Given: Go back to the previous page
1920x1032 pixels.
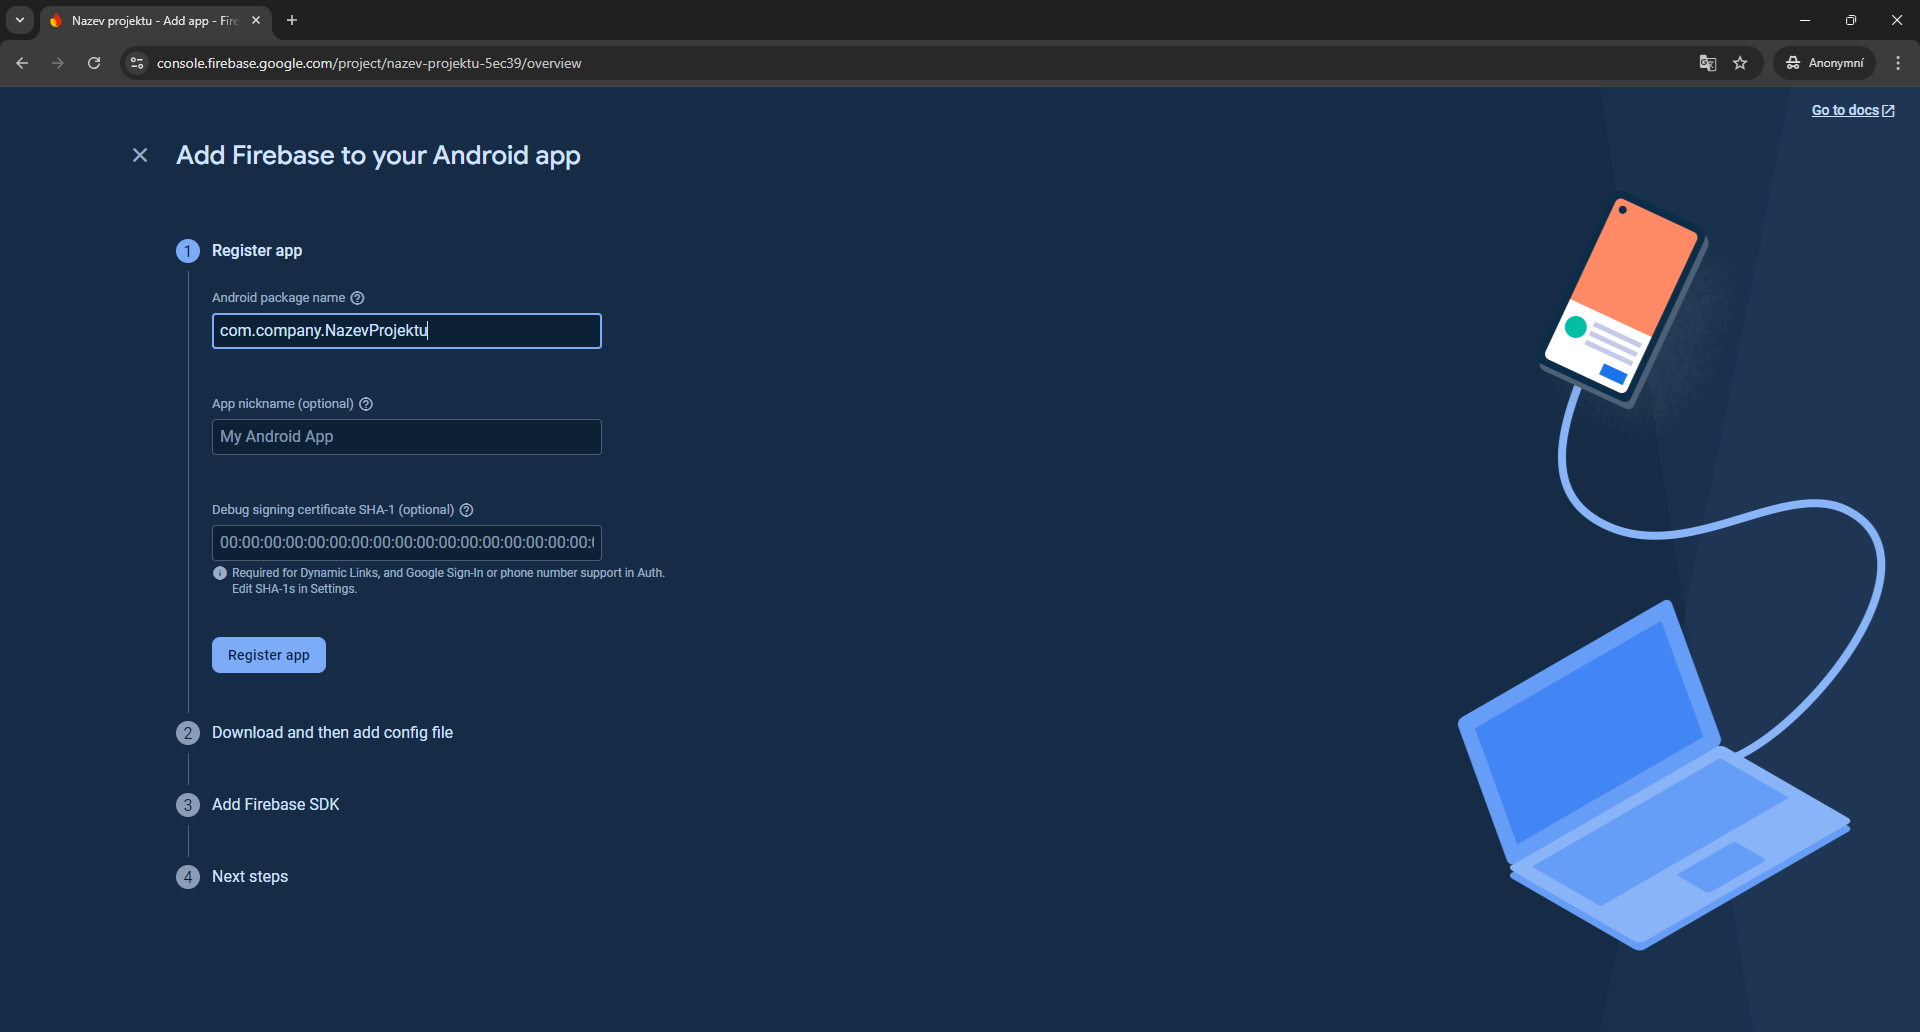Looking at the screenshot, I should click(22, 63).
